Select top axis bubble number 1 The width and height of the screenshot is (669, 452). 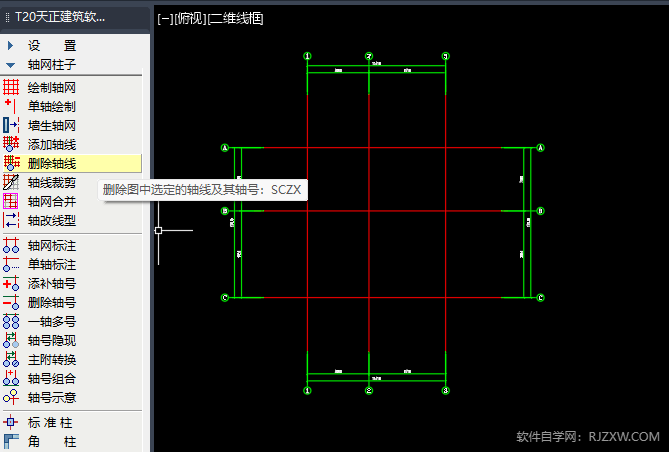[307, 56]
